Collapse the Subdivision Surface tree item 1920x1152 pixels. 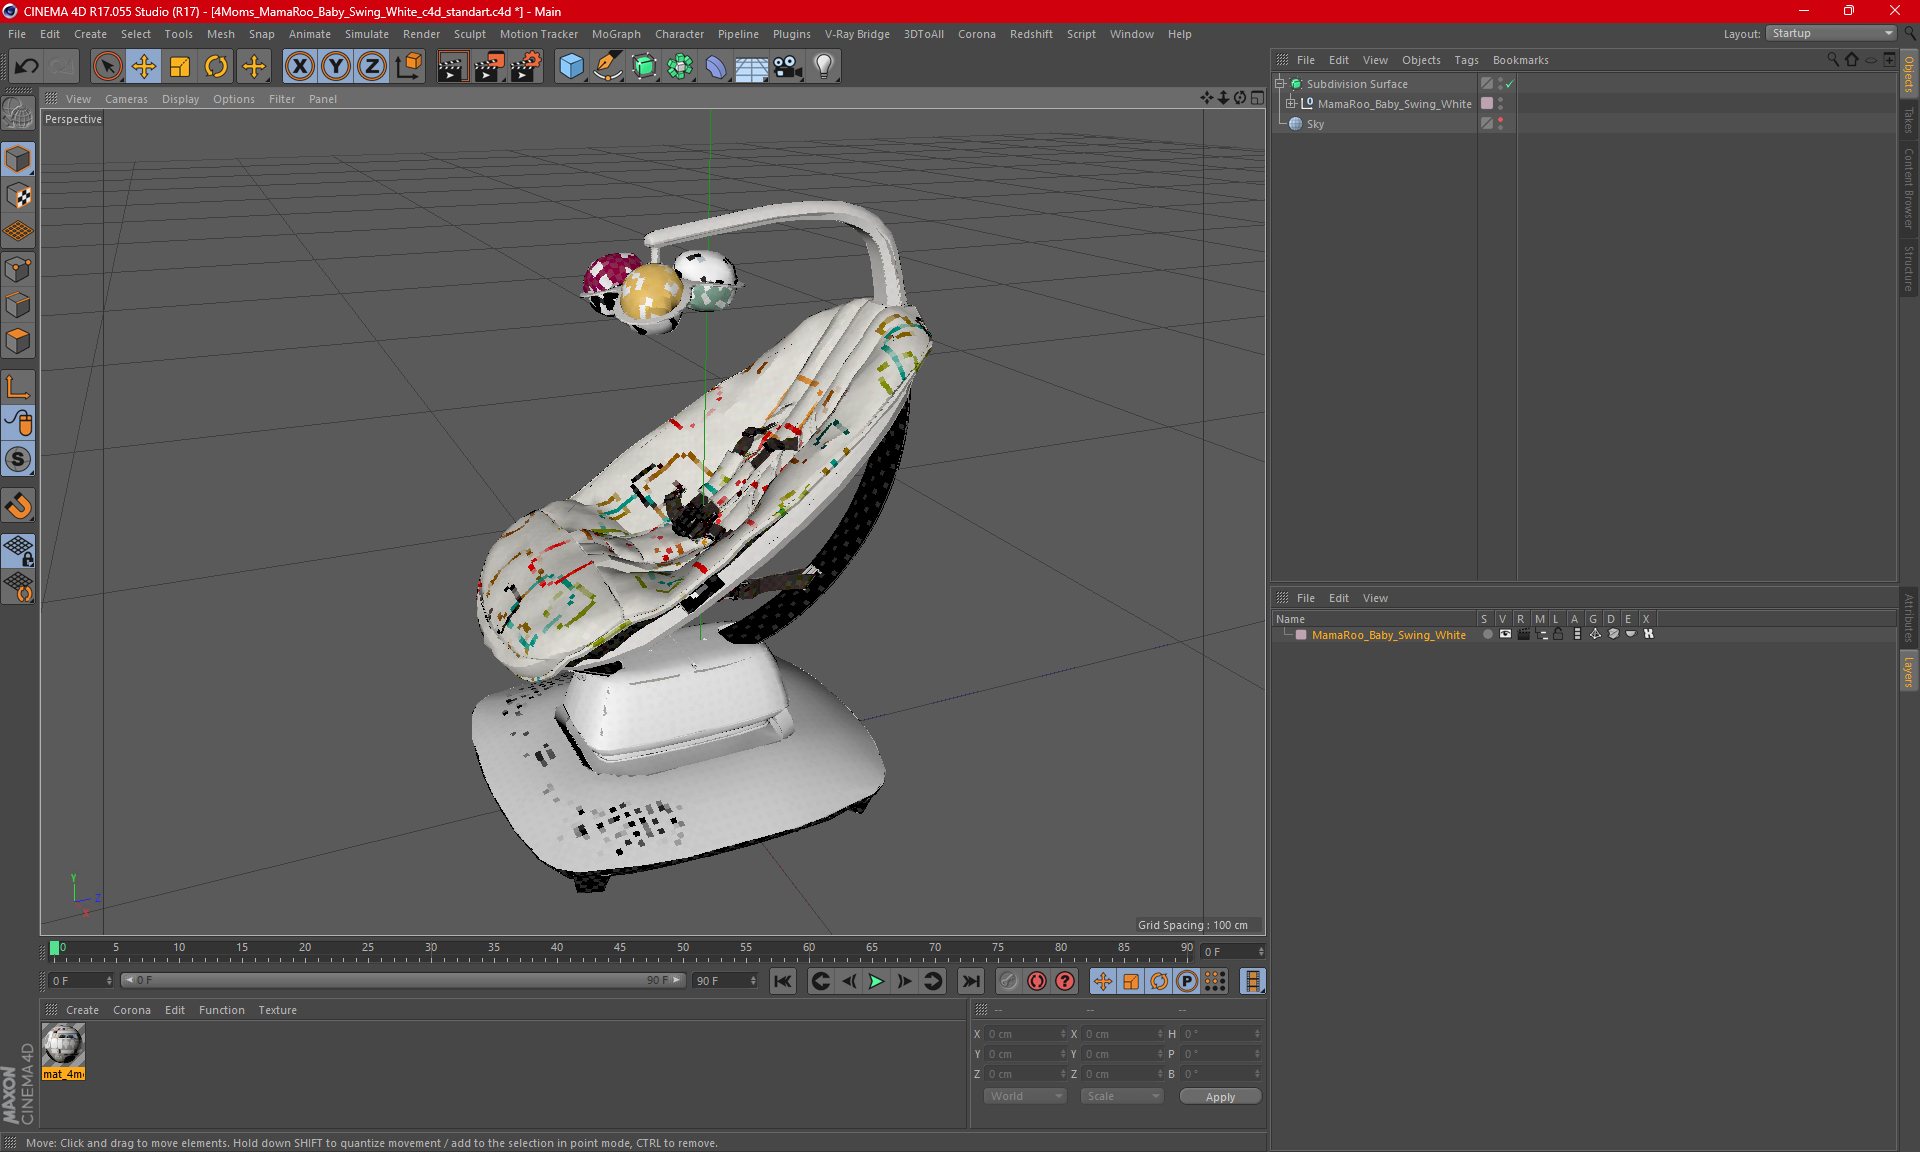point(1280,84)
